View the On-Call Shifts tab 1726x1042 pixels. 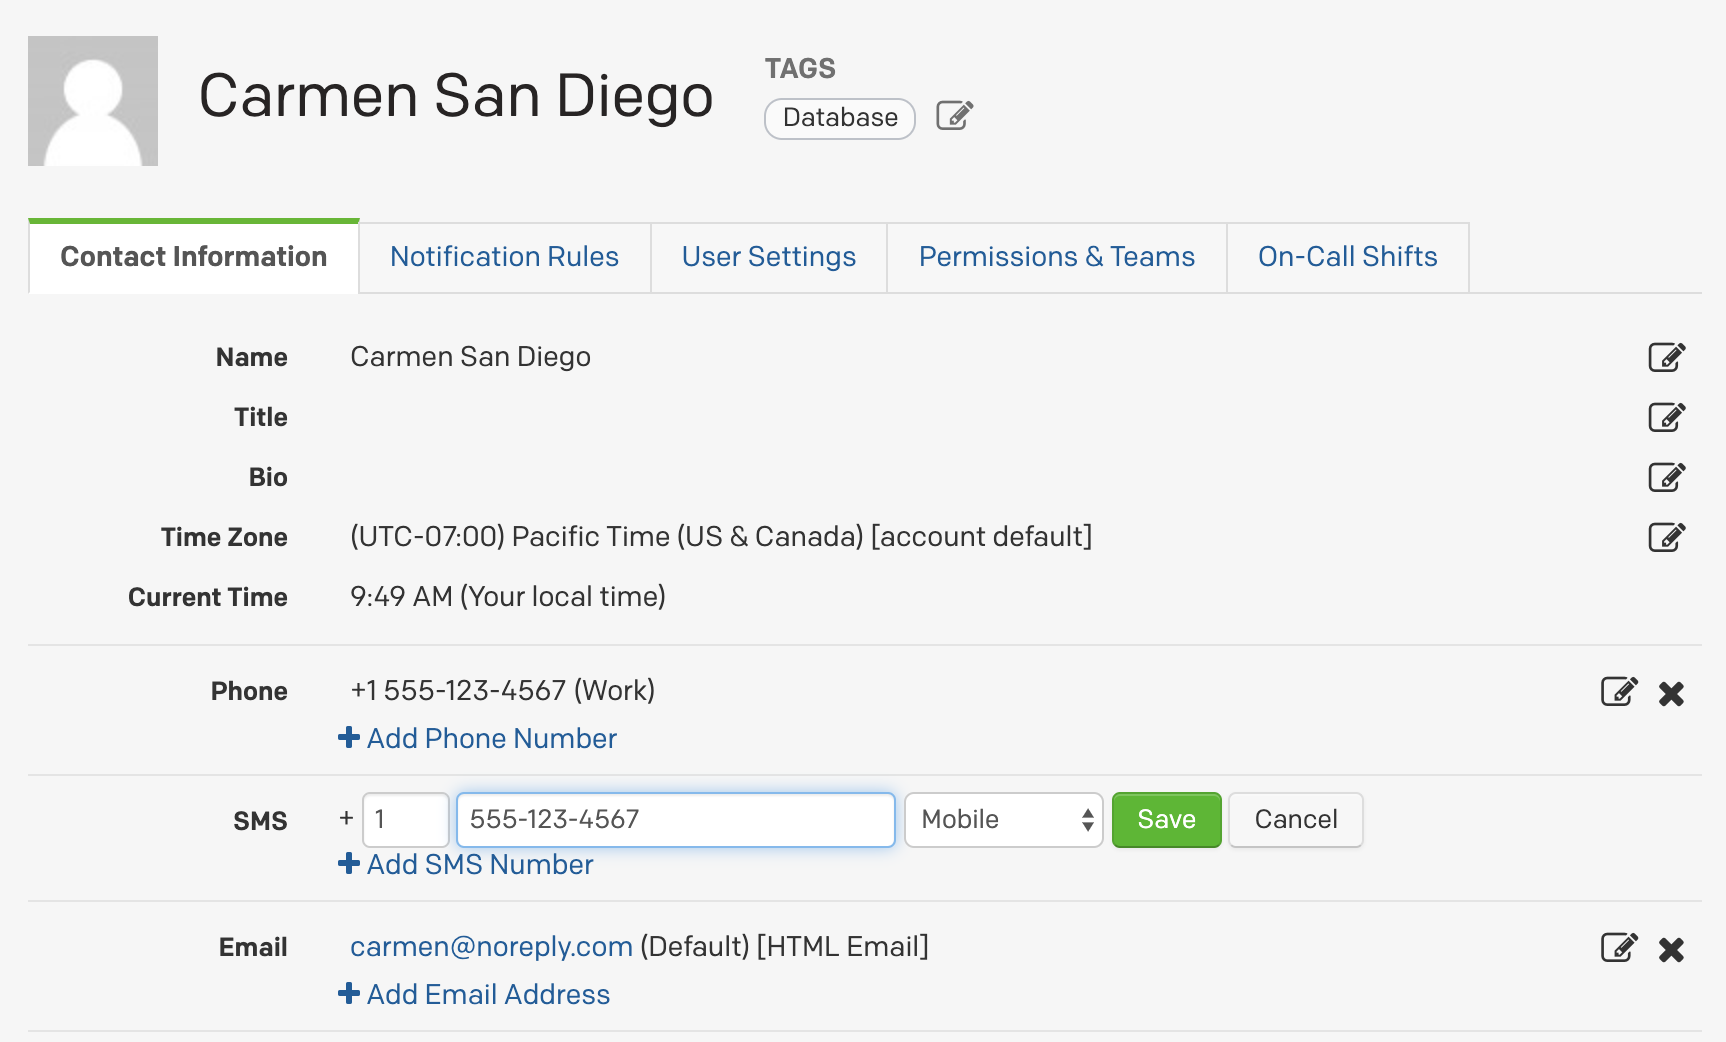click(1347, 257)
